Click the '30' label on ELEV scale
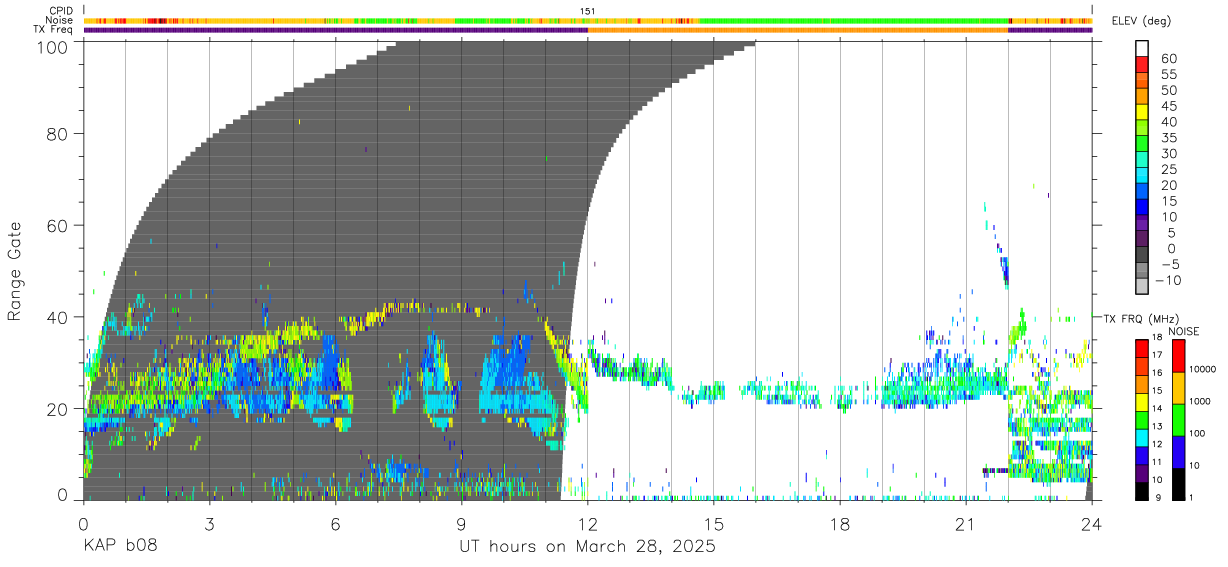 tap(1168, 153)
